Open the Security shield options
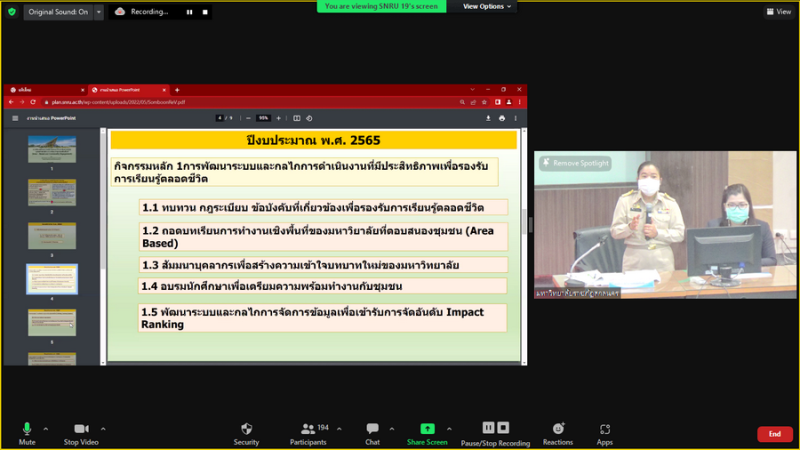Screen dimensions: 800x450 pos(246,432)
